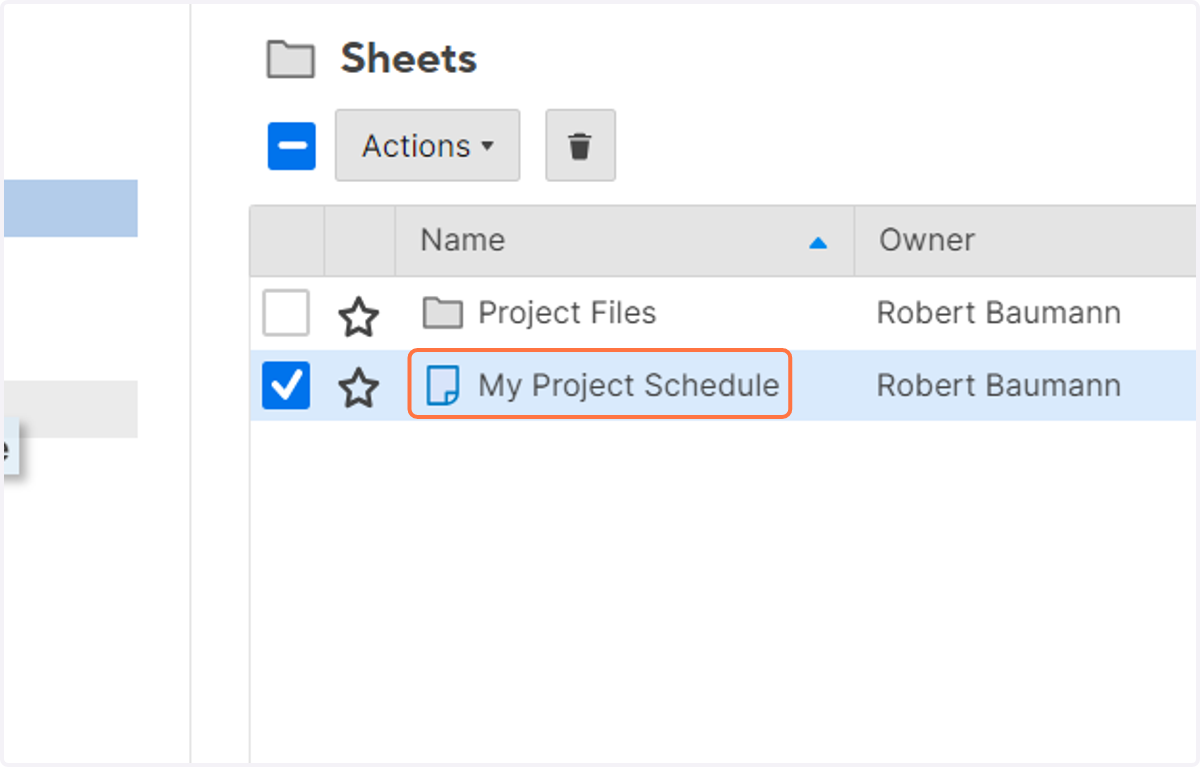Click the Sheets folder icon in header

pyautogui.click(x=291, y=60)
